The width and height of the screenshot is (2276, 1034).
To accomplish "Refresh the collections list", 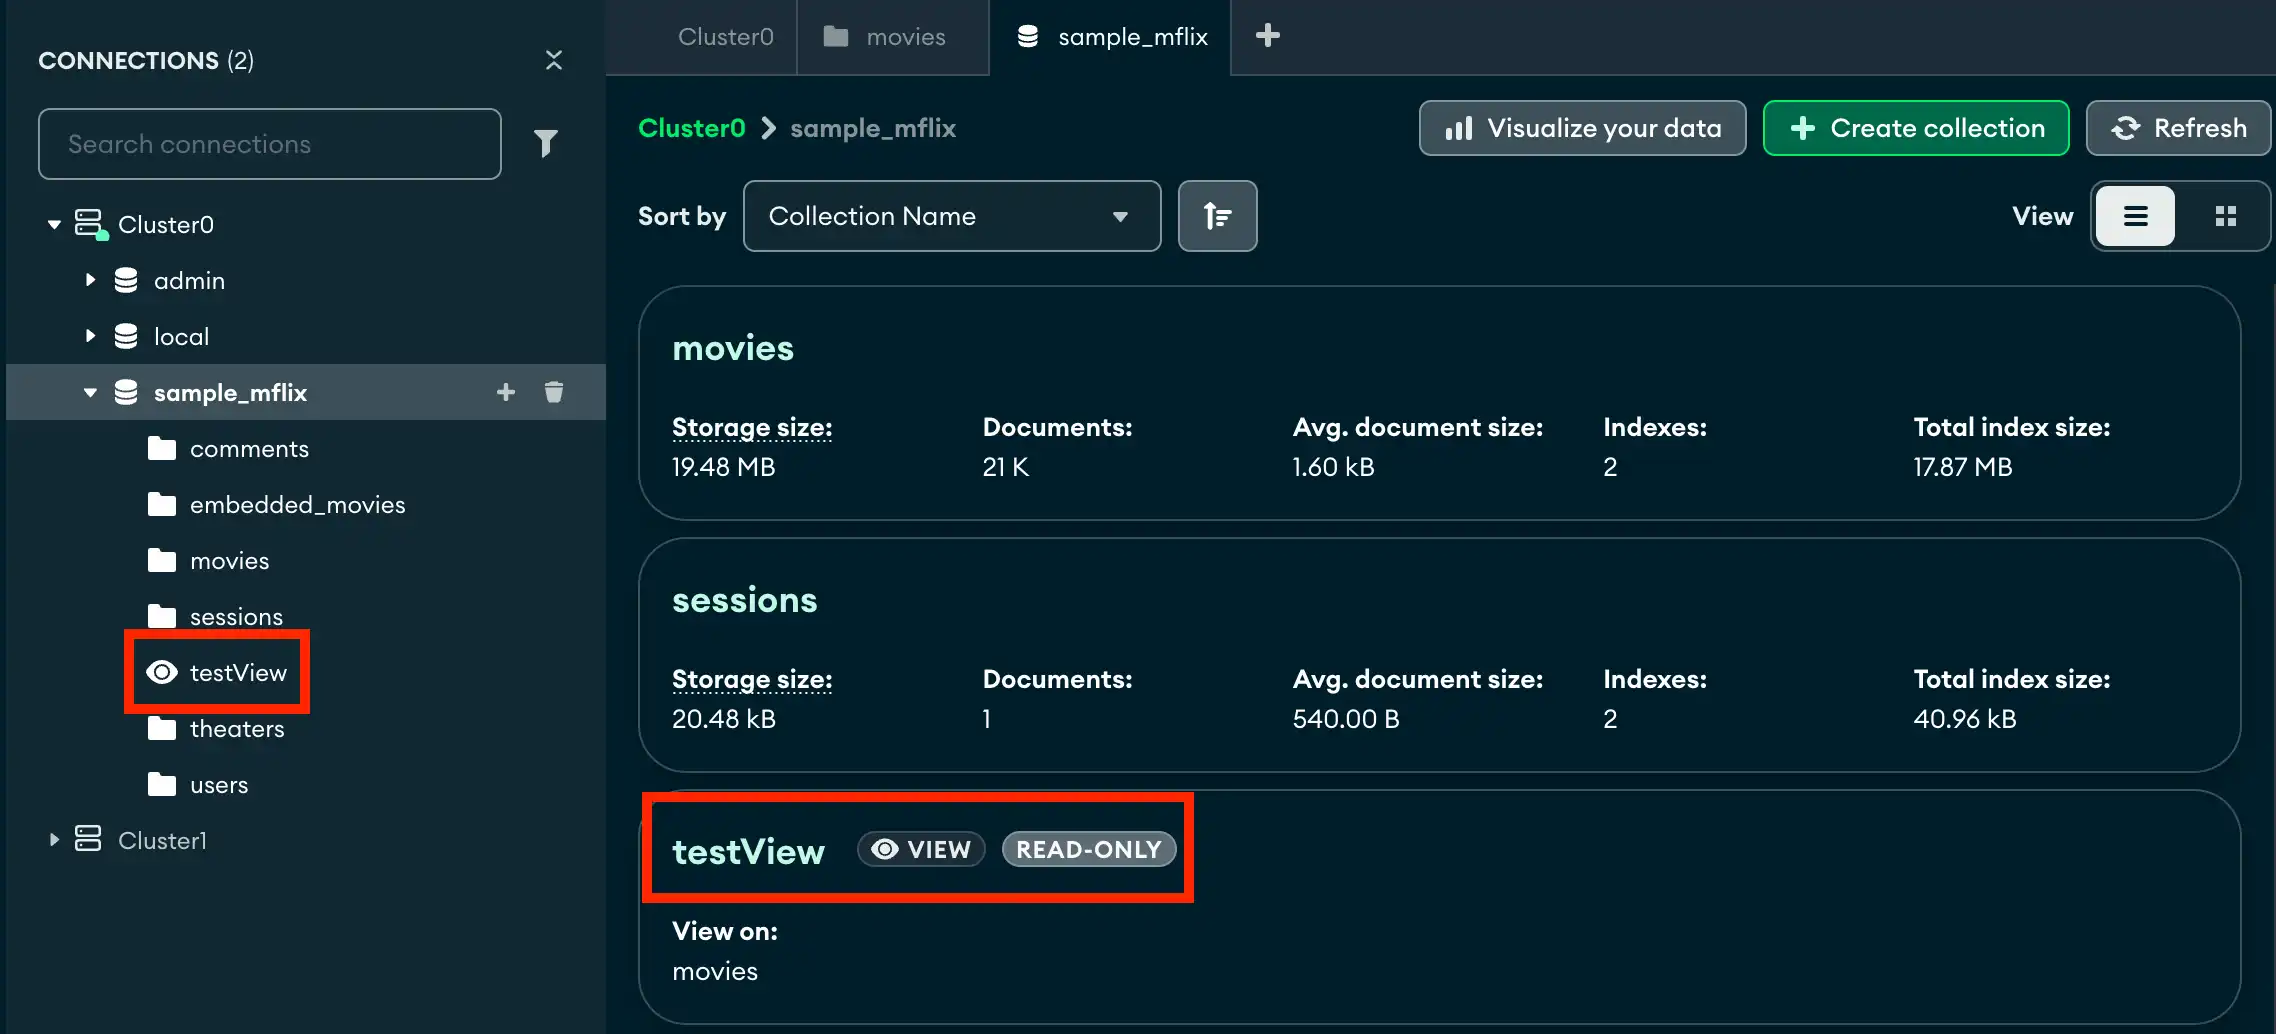I will pos(2178,128).
